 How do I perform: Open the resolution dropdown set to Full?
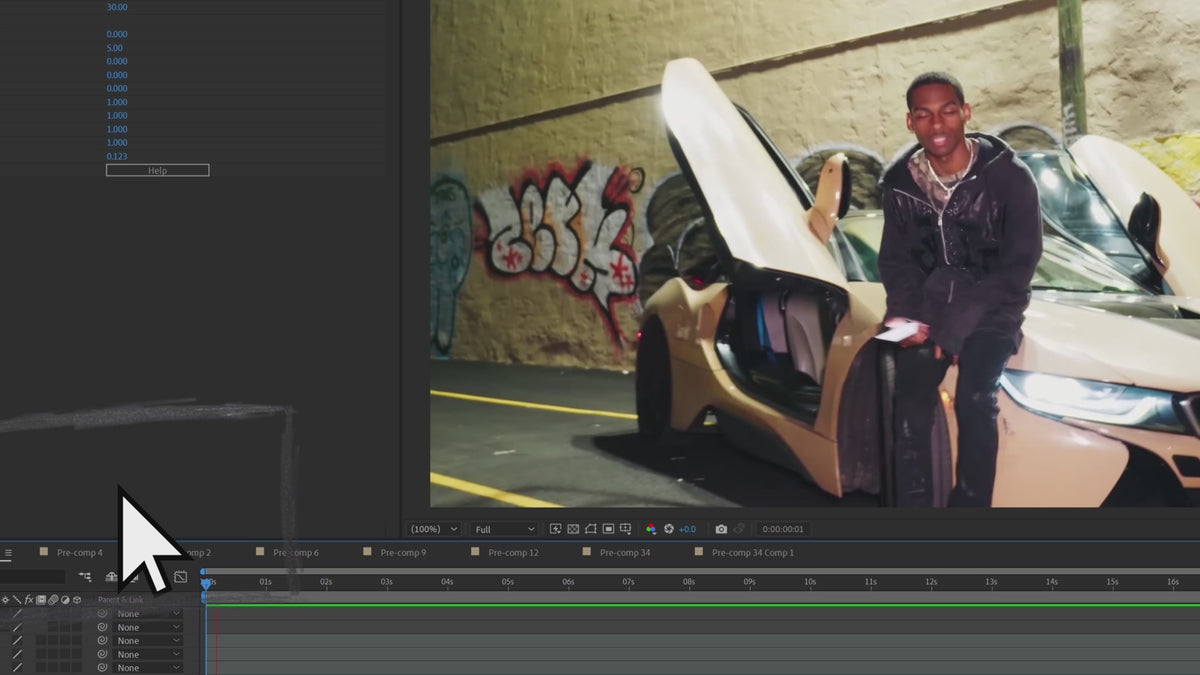(505, 529)
